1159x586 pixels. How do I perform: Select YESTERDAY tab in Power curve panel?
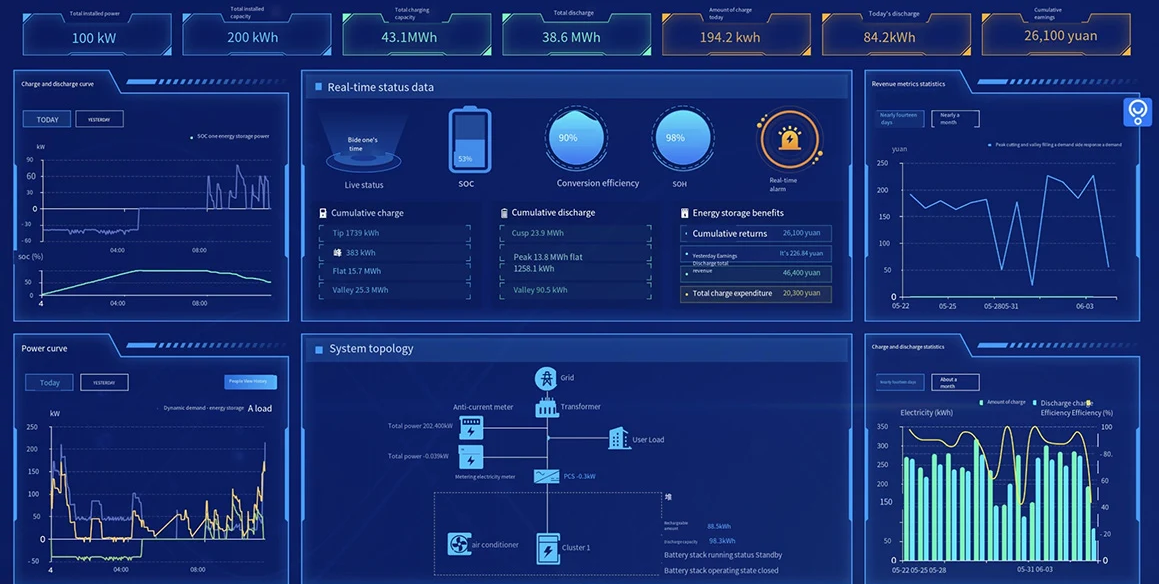(x=104, y=383)
